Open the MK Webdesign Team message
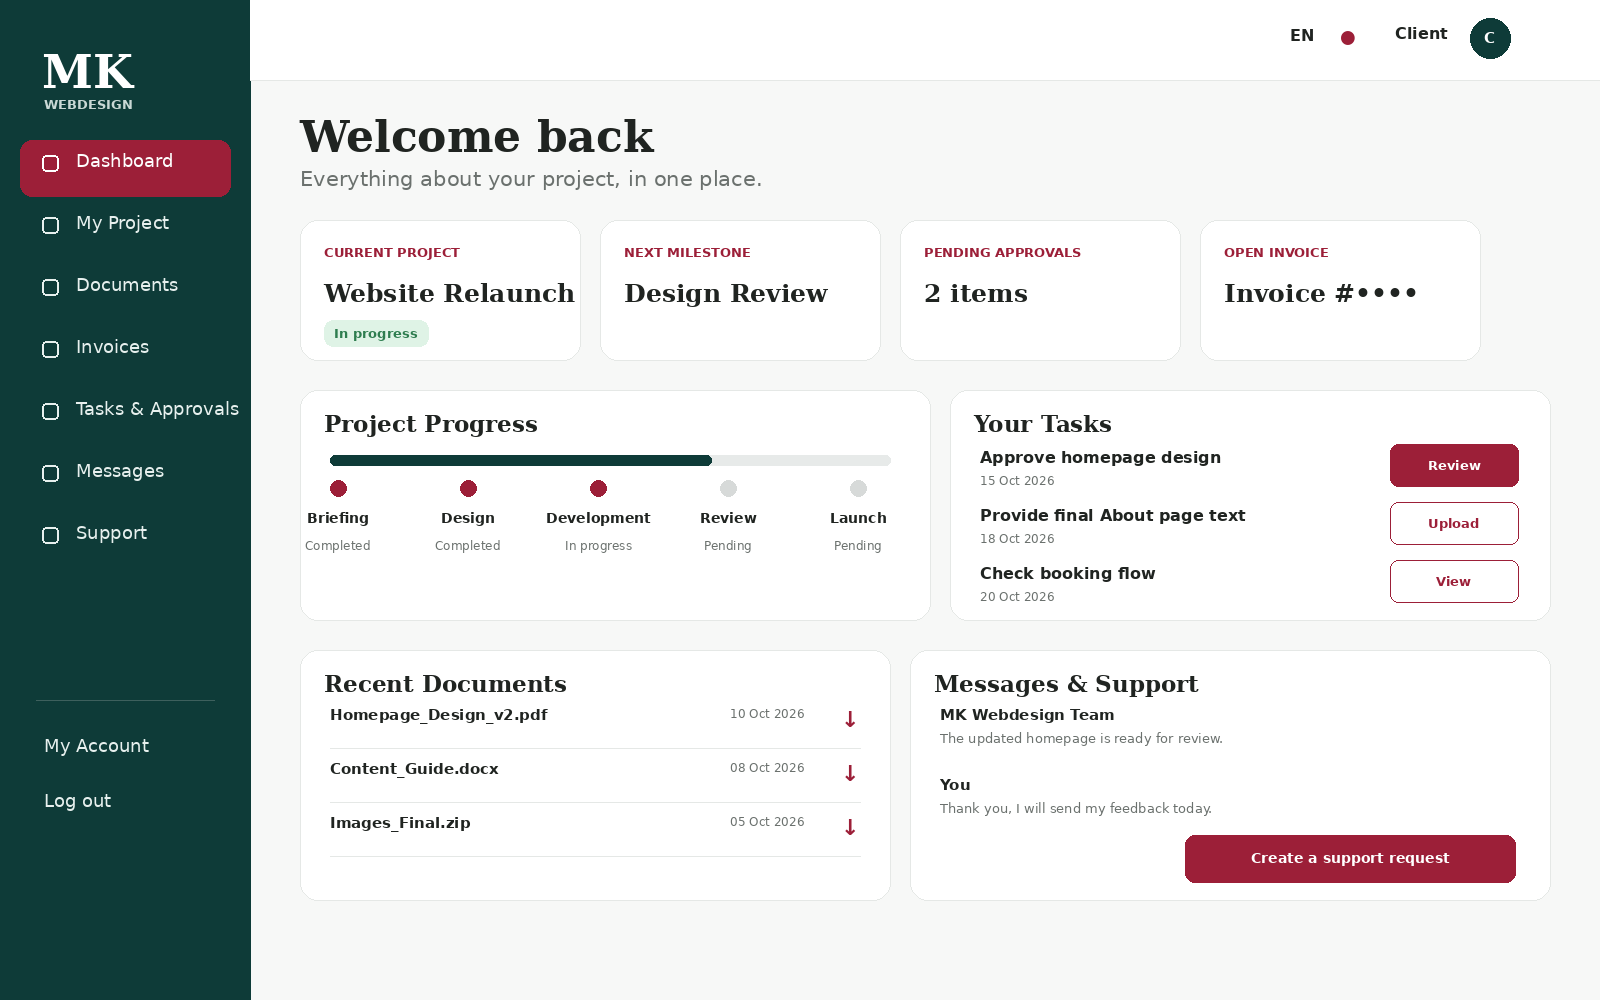 click(x=1081, y=726)
